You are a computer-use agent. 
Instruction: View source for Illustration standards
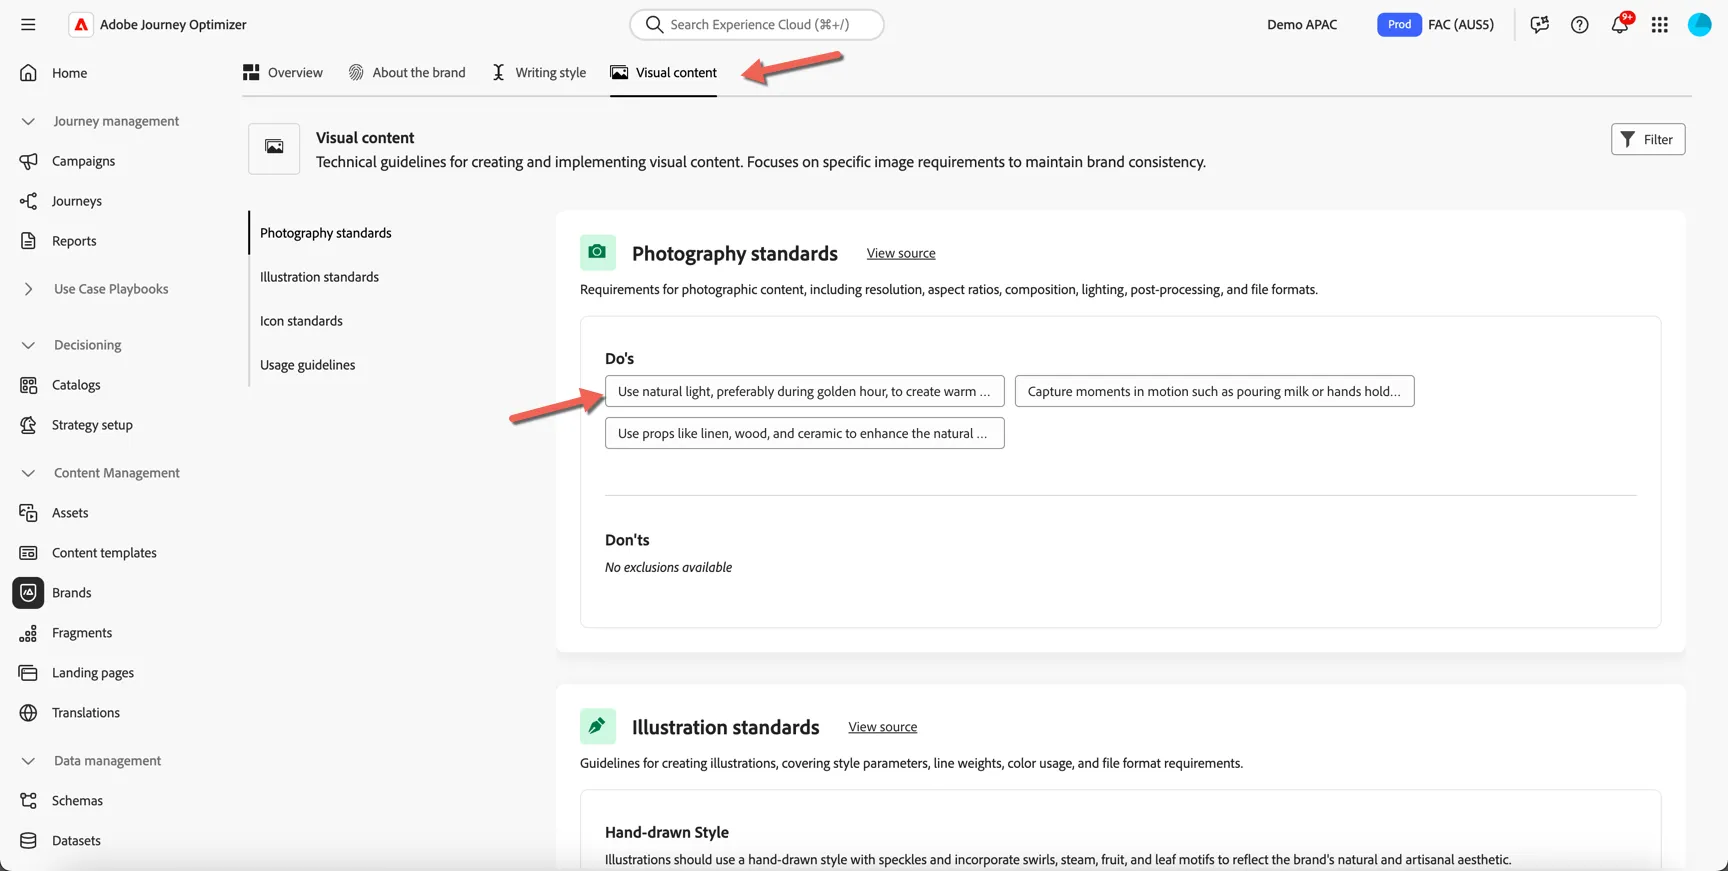click(883, 727)
